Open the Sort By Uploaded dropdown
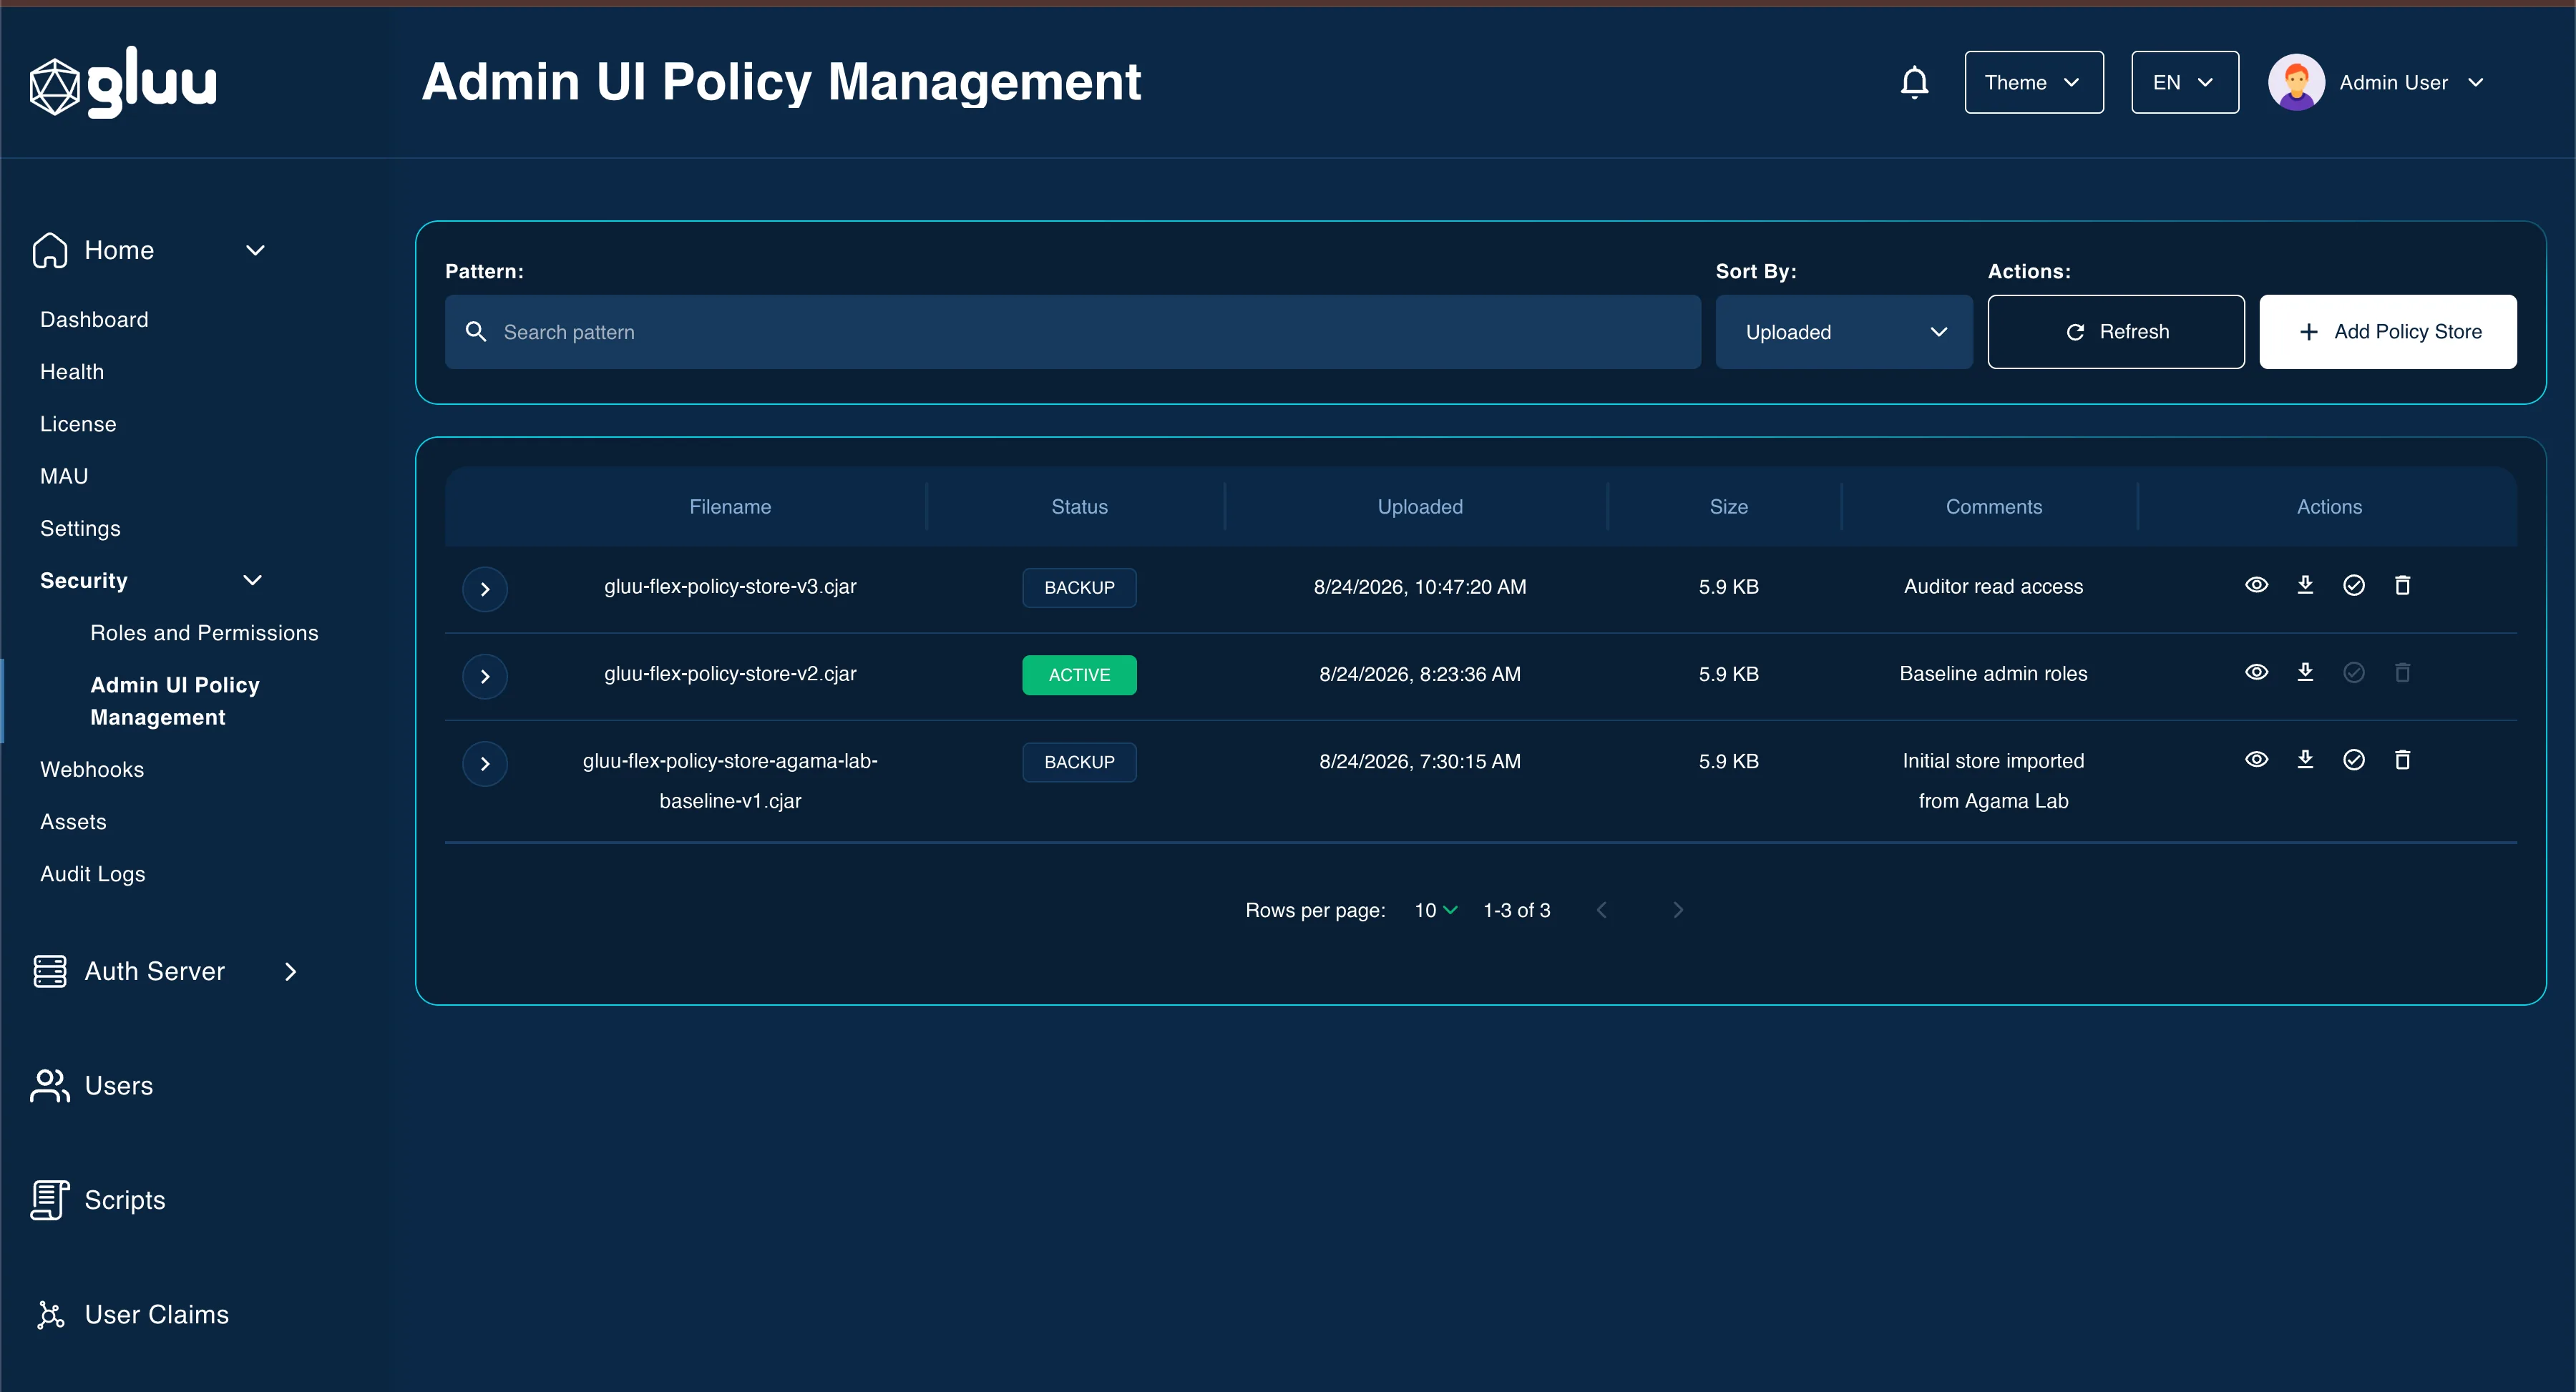 [x=1843, y=331]
